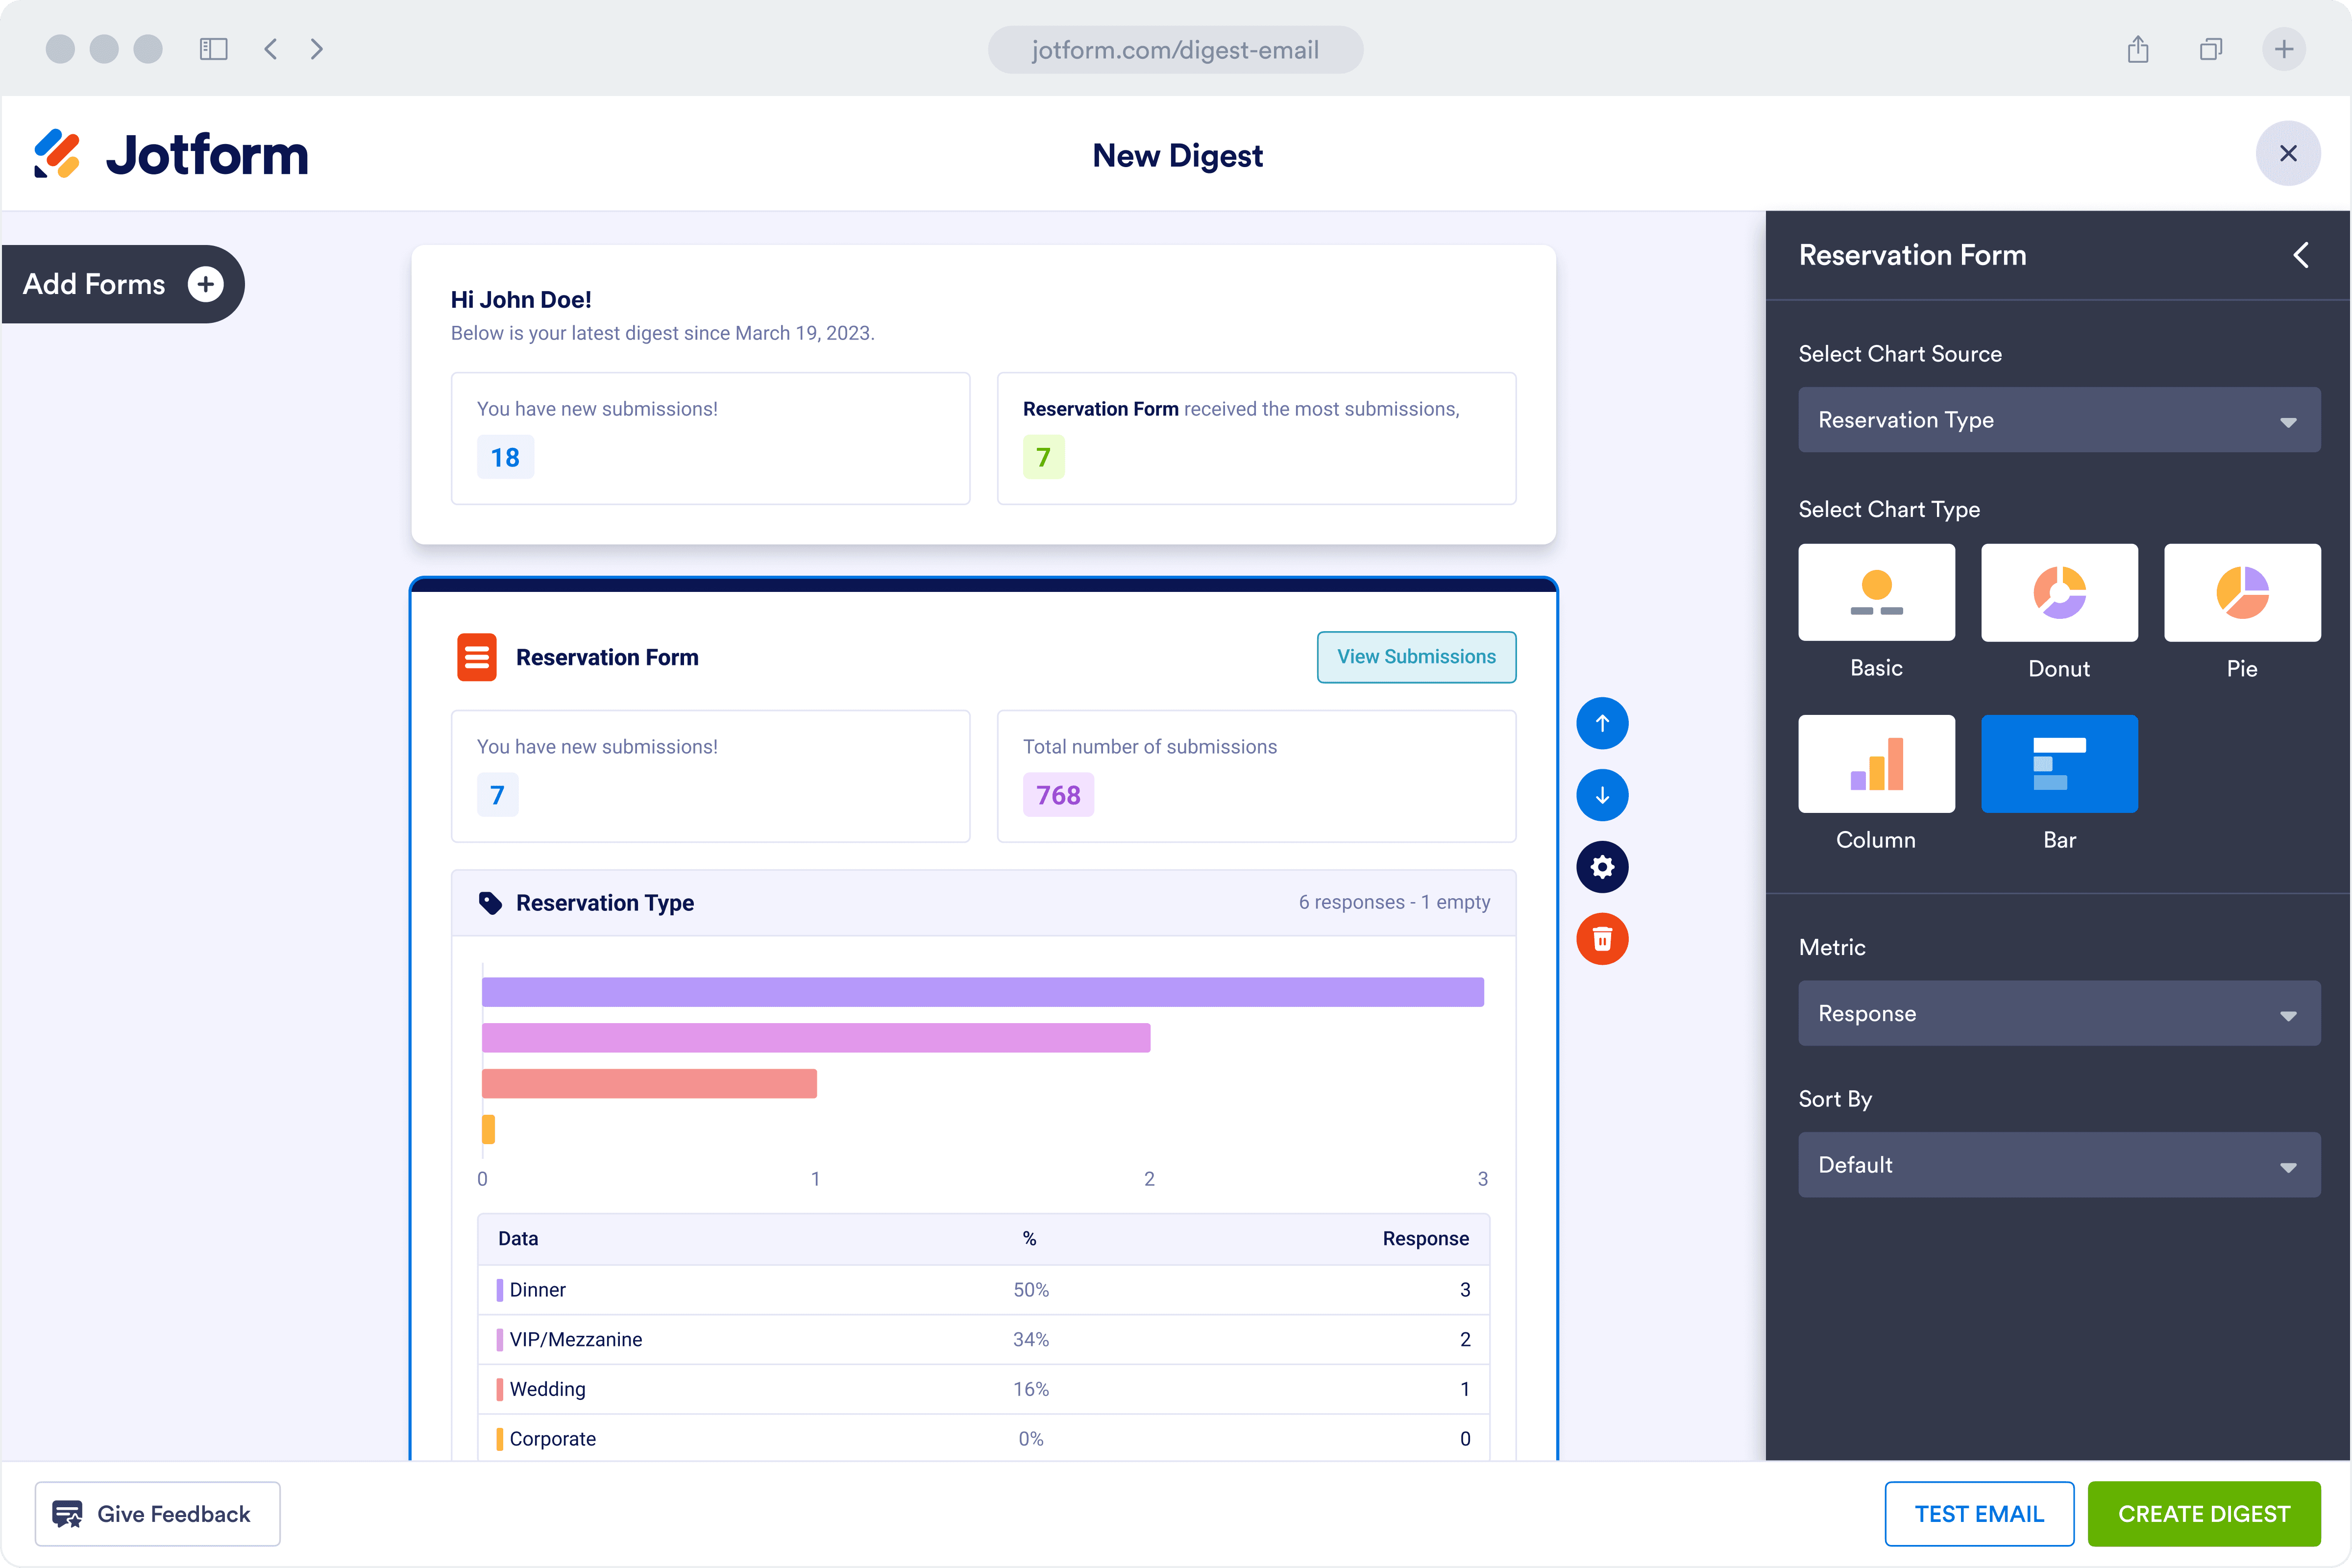This screenshot has height=1568, width=2352.
Task: Click the Give Feedback chat icon
Action: (x=67, y=1514)
